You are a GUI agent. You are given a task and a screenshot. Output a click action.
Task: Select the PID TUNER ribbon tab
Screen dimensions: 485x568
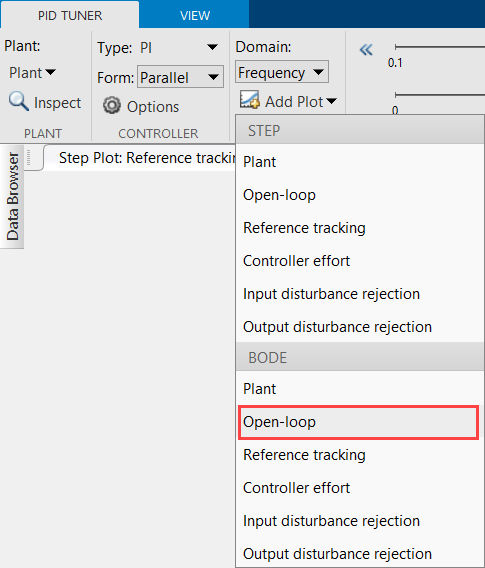[70, 16]
